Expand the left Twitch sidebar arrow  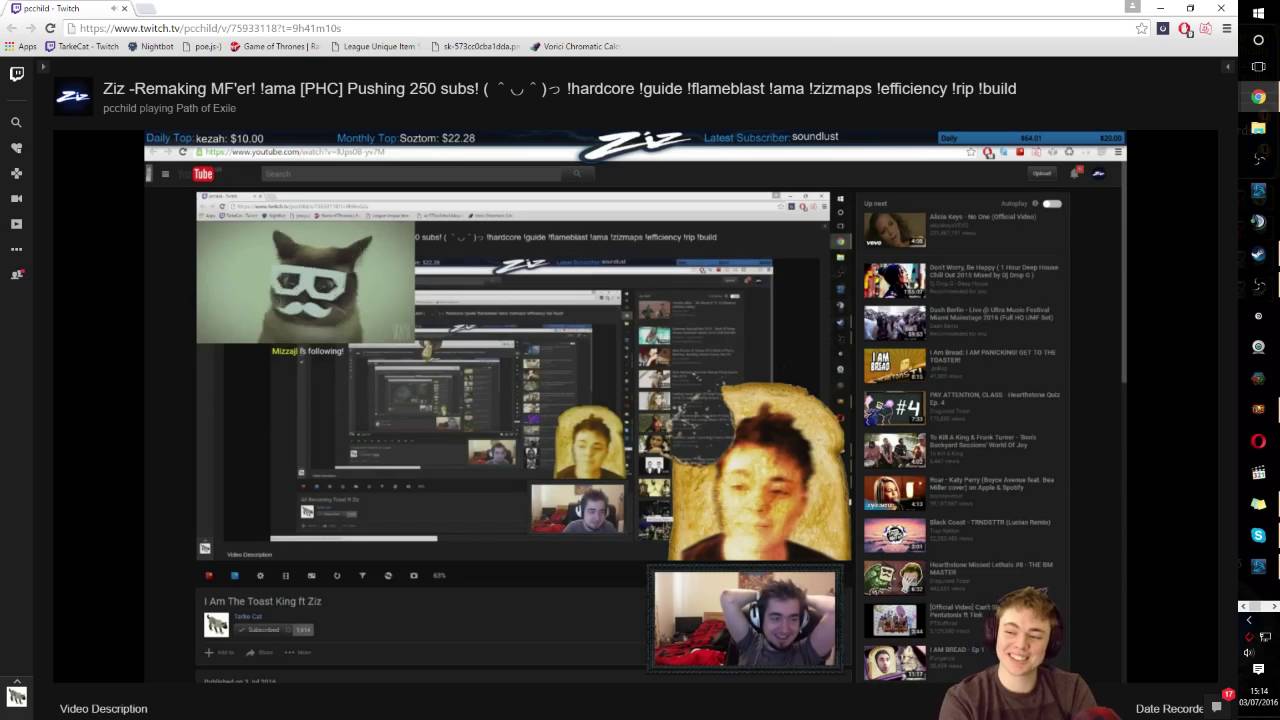pos(42,67)
